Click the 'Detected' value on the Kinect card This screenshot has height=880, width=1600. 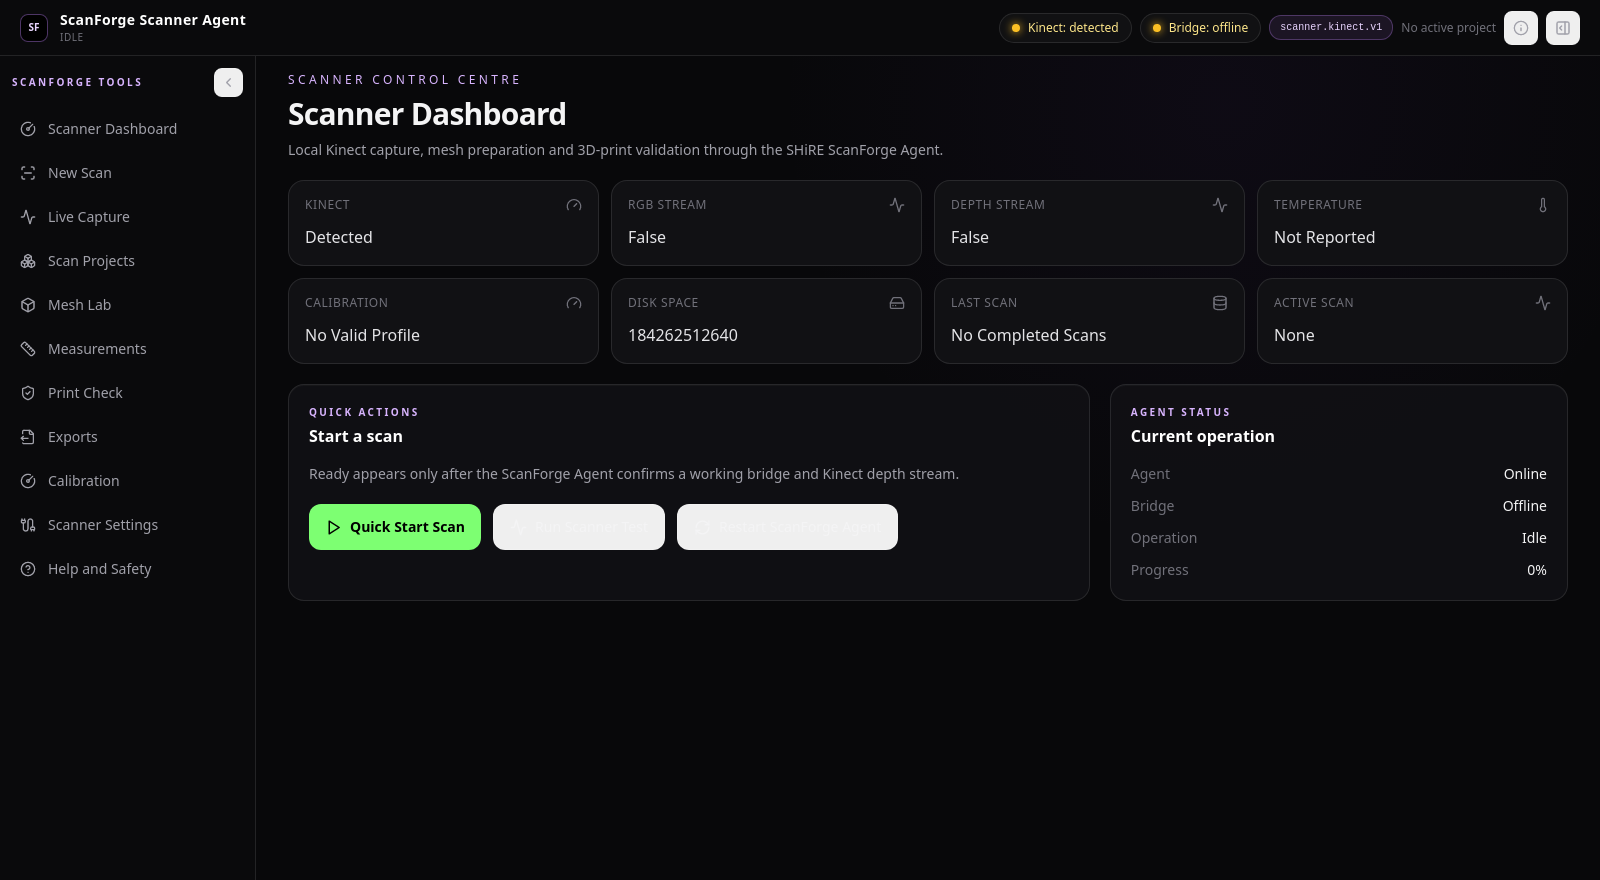[x=339, y=237]
